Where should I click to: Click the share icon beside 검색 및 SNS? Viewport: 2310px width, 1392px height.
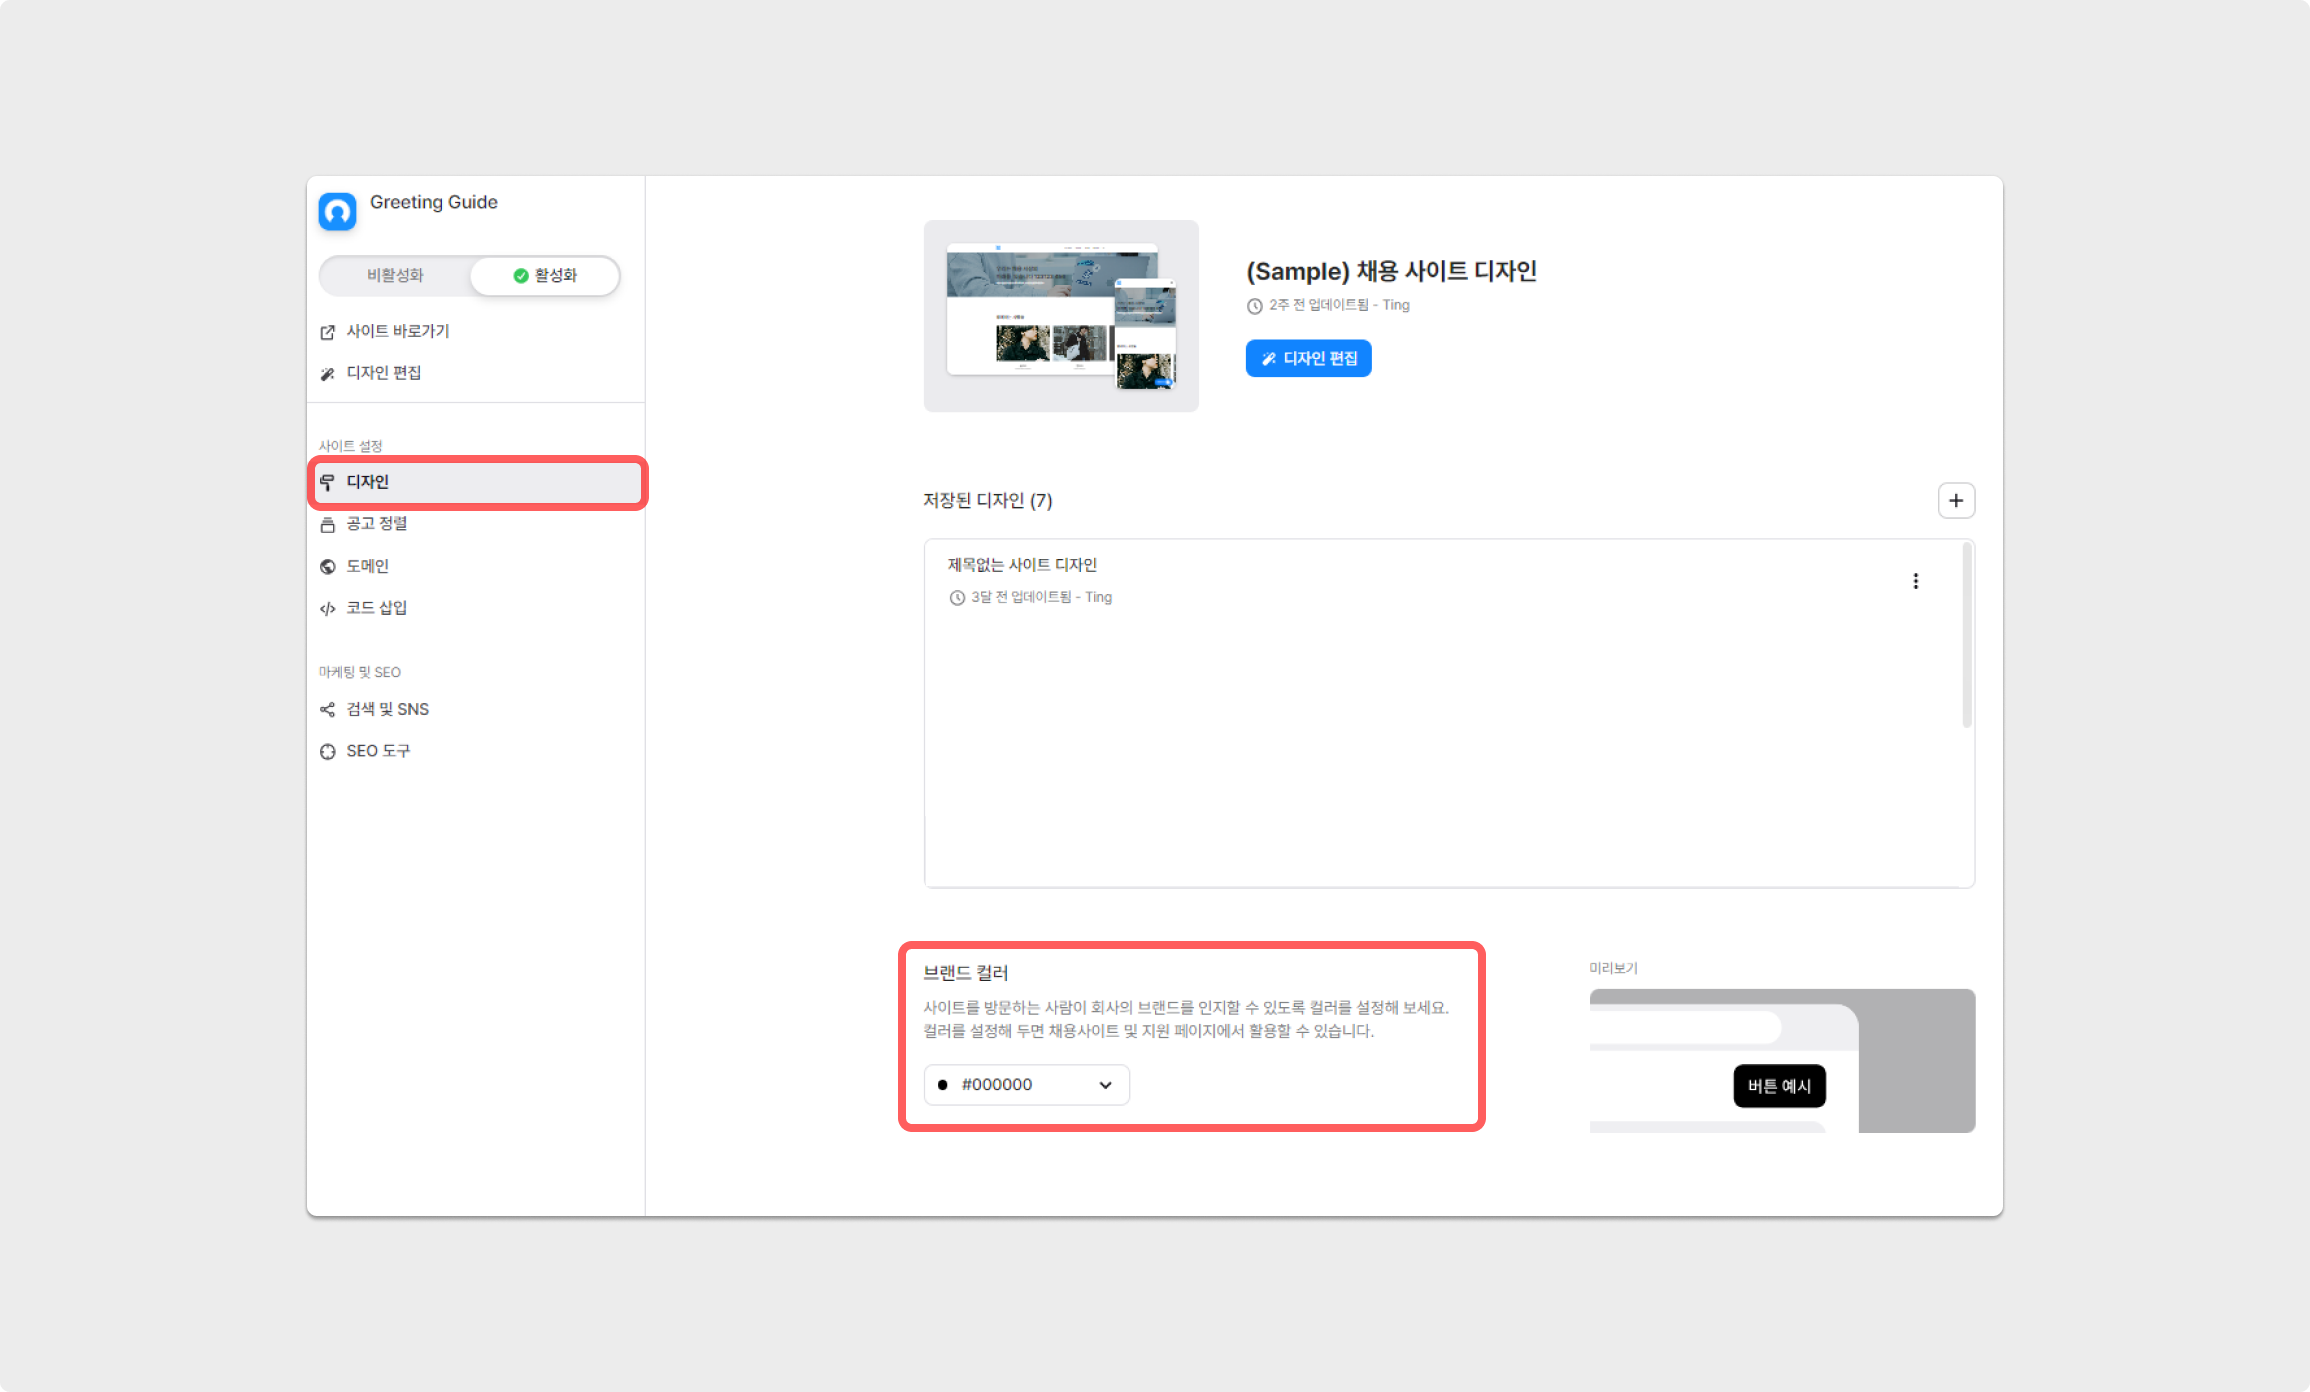[x=327, y=710]
